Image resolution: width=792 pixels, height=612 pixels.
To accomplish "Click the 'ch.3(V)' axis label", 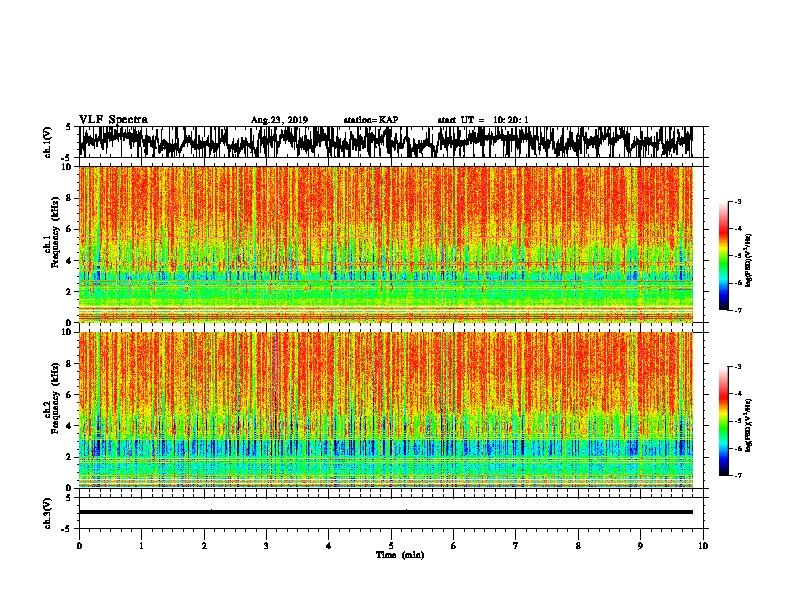I will [x=48, y=513].
